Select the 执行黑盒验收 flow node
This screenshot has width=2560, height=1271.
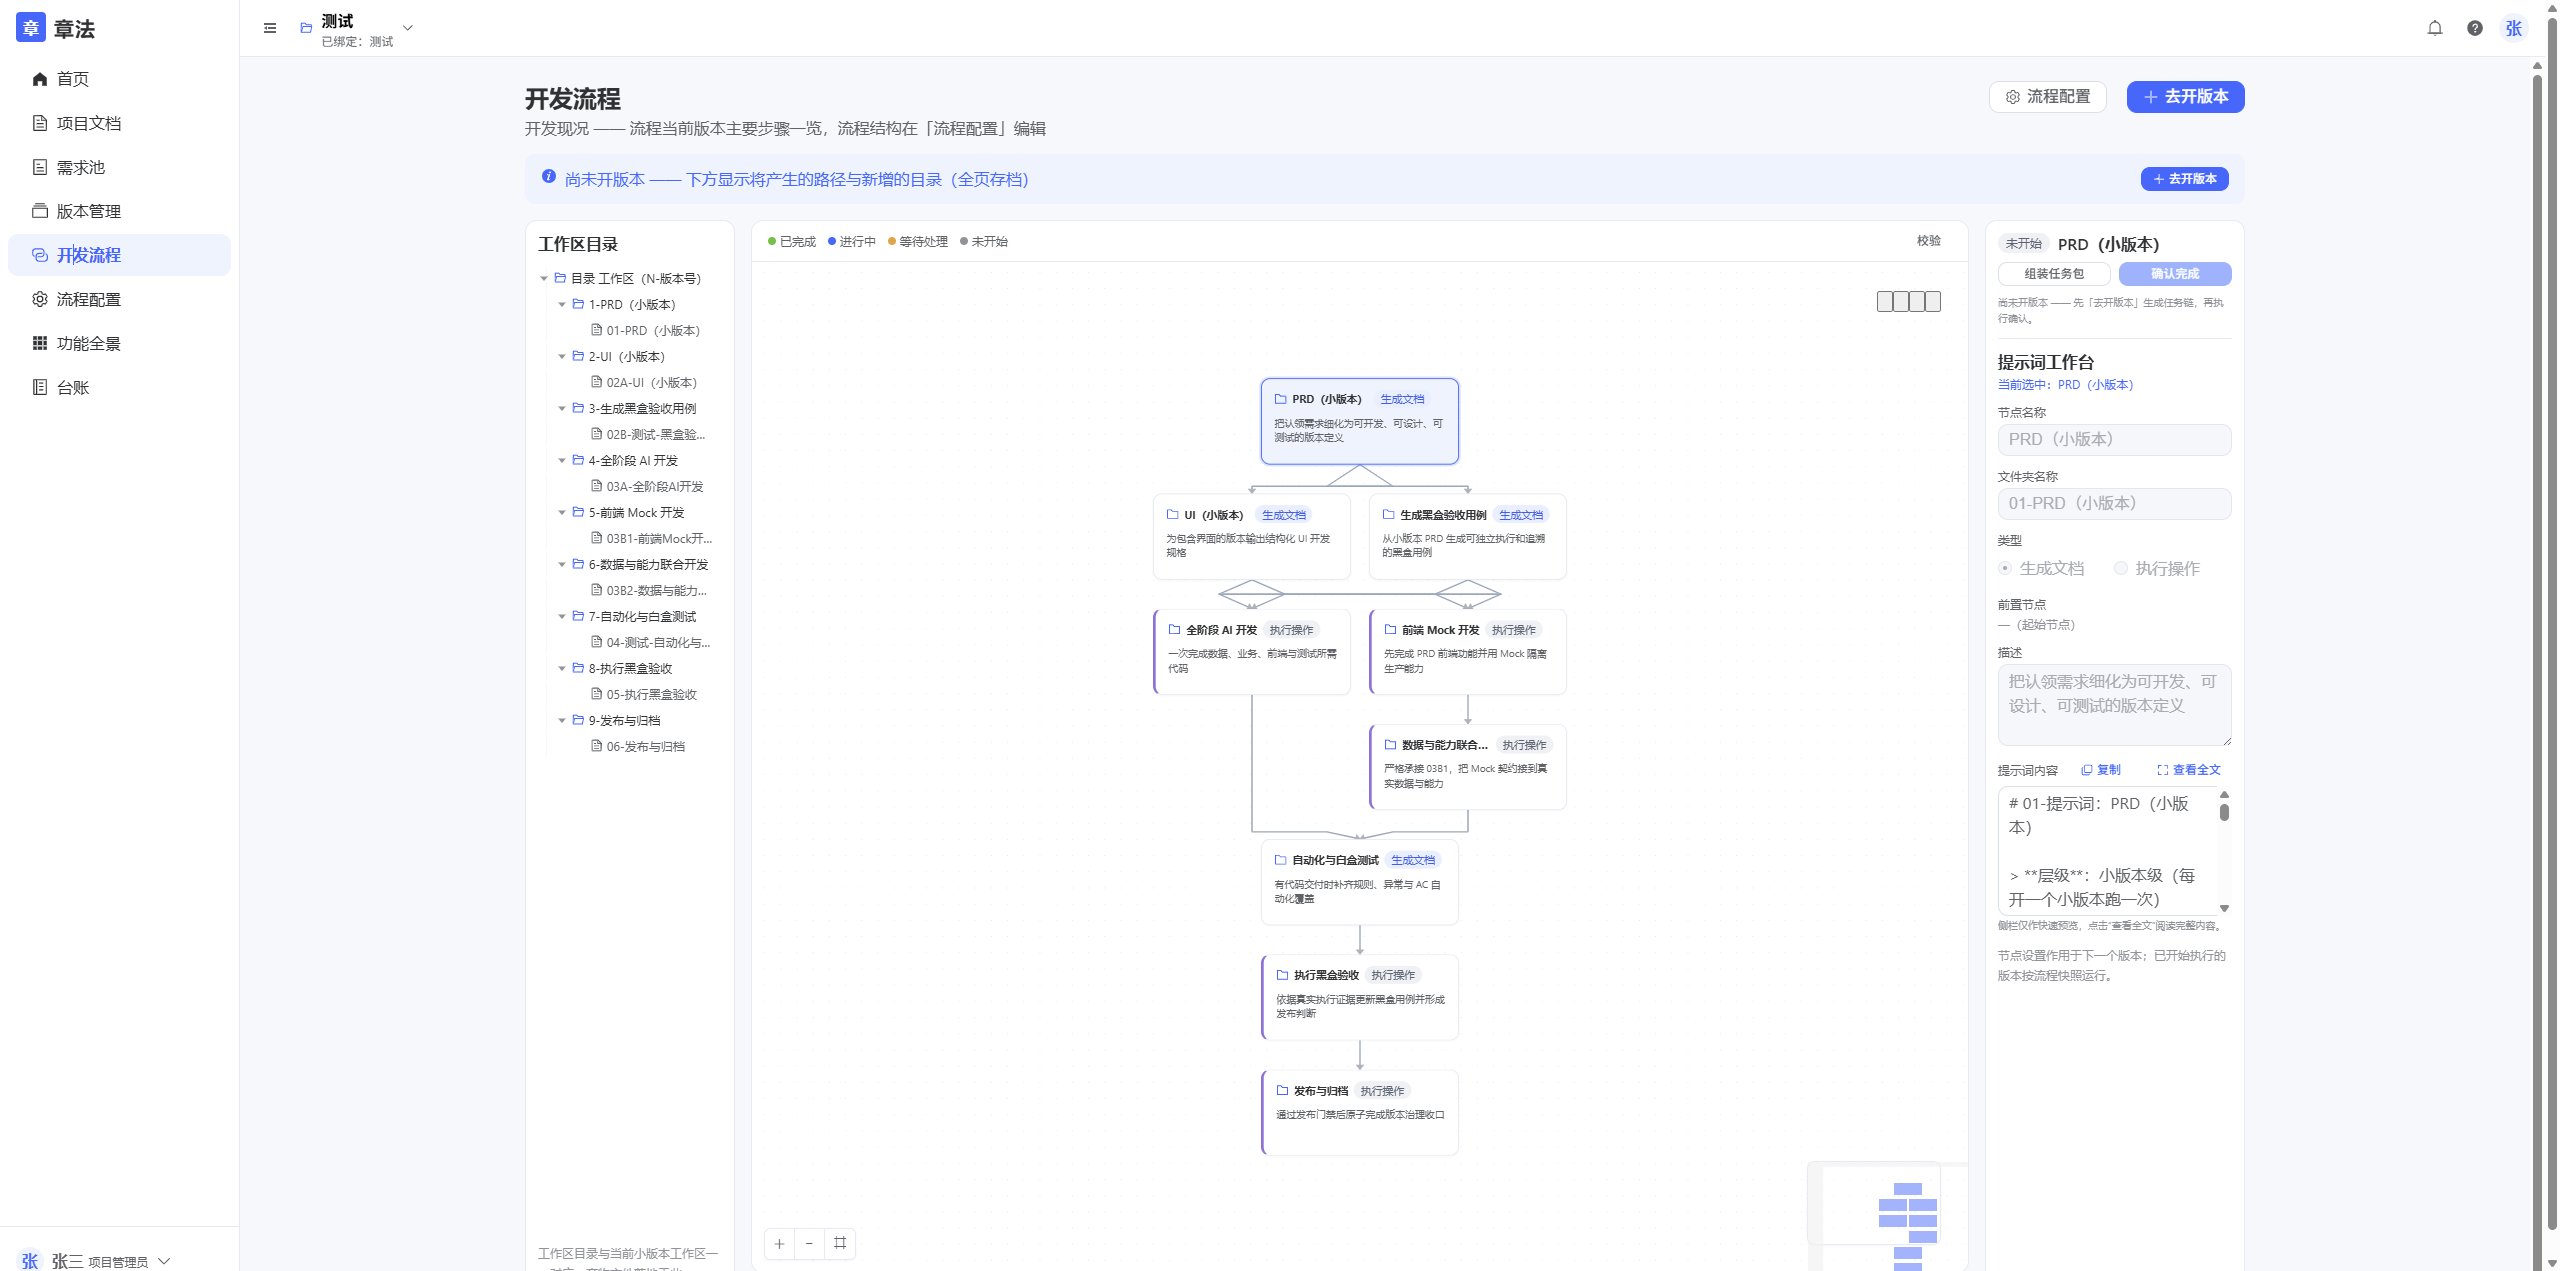coord(1360,997)
